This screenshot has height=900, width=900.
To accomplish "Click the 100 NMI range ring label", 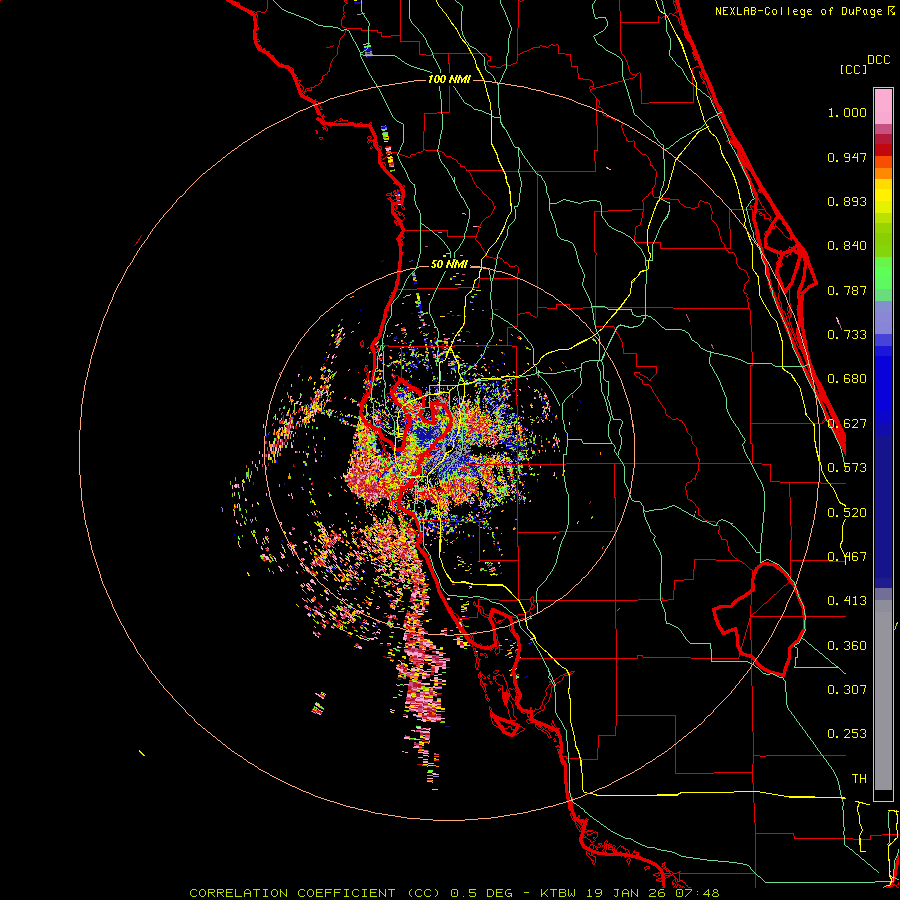I will tap(448, 79).
